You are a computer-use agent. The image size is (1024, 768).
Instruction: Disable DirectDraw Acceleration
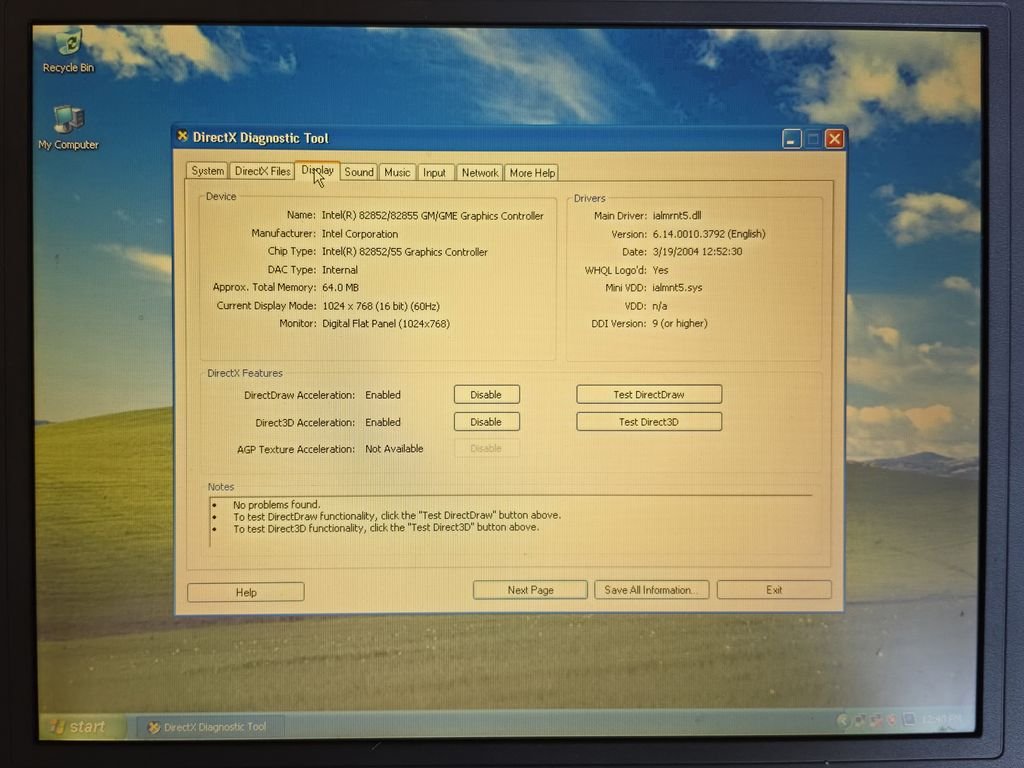[487, 394]
